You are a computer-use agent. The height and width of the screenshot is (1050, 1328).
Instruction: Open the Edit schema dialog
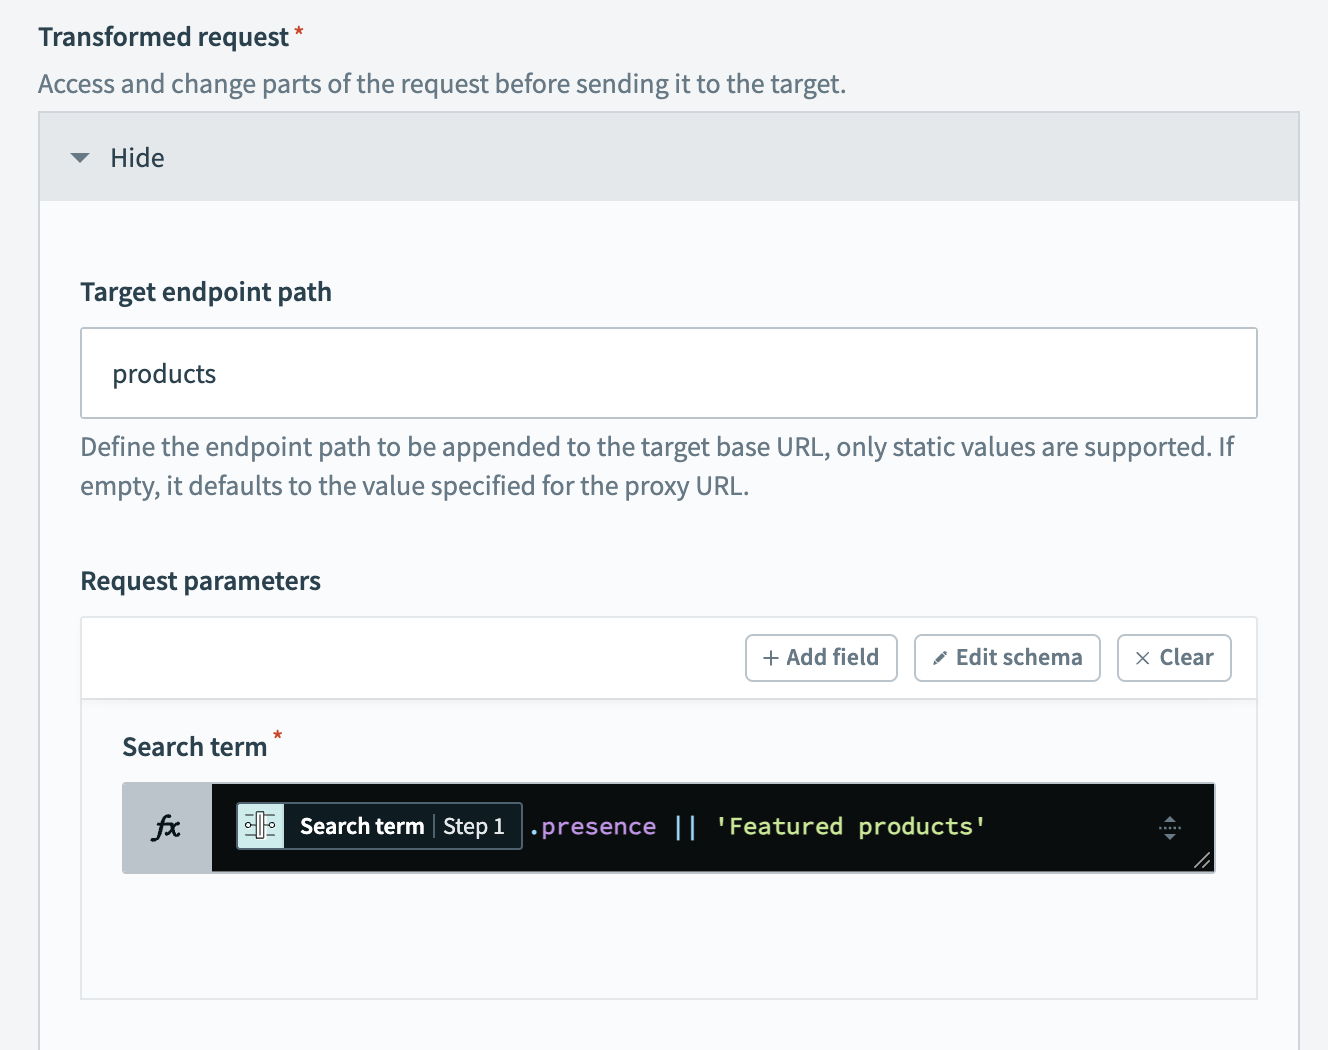(1007, 658)
